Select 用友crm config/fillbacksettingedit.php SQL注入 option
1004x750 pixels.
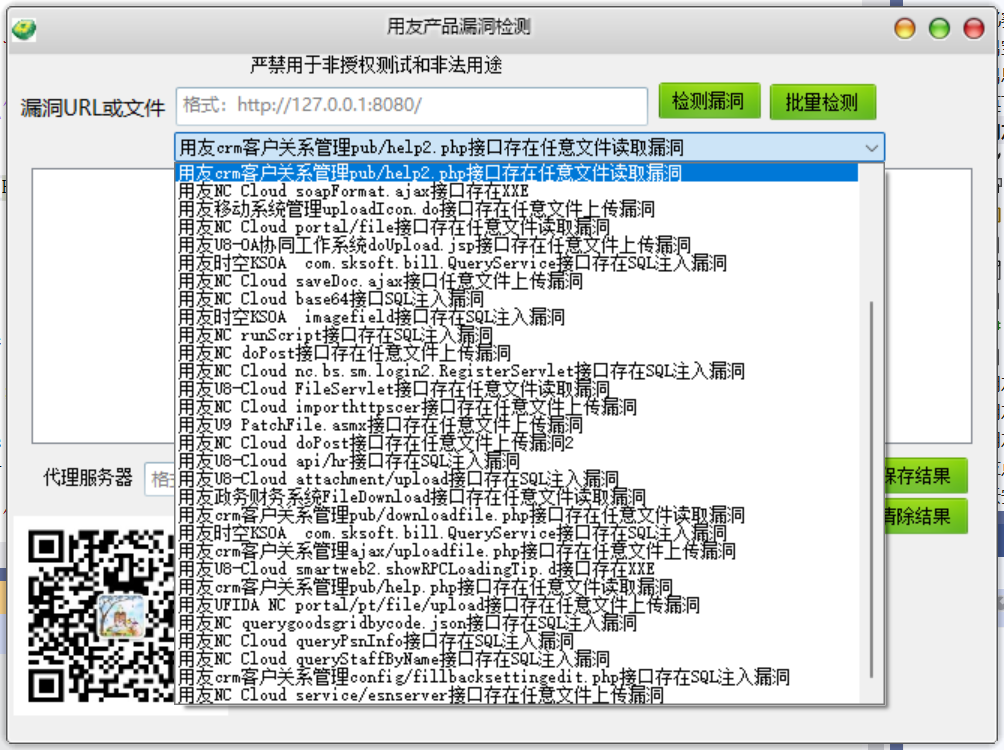(517, 676)
